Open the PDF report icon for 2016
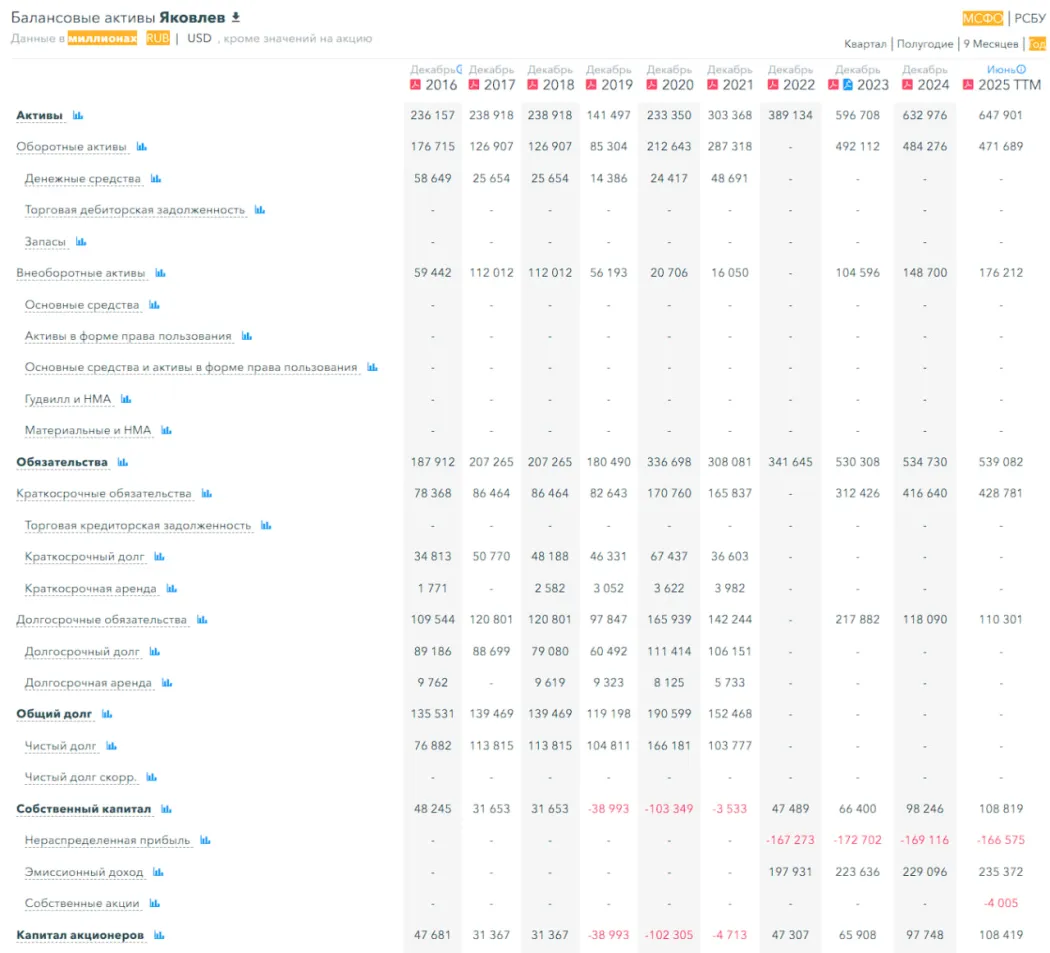 coord(416,85)
